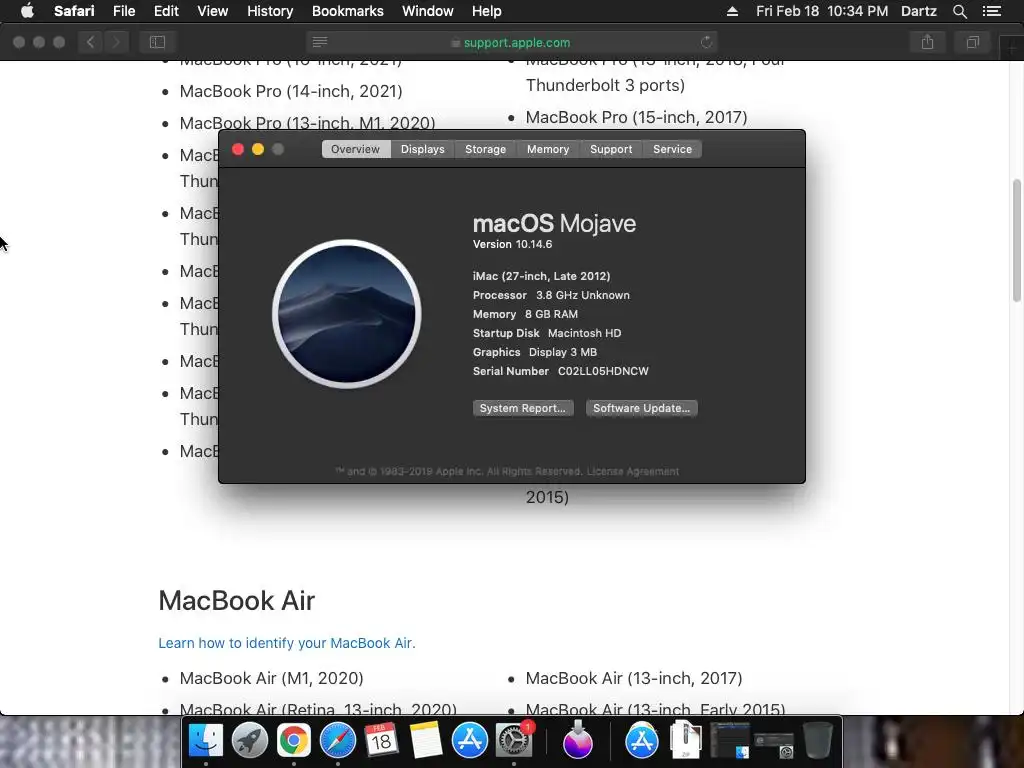
Task: Click the serial number C02LL05HDNCW
Action: point(603,371)
